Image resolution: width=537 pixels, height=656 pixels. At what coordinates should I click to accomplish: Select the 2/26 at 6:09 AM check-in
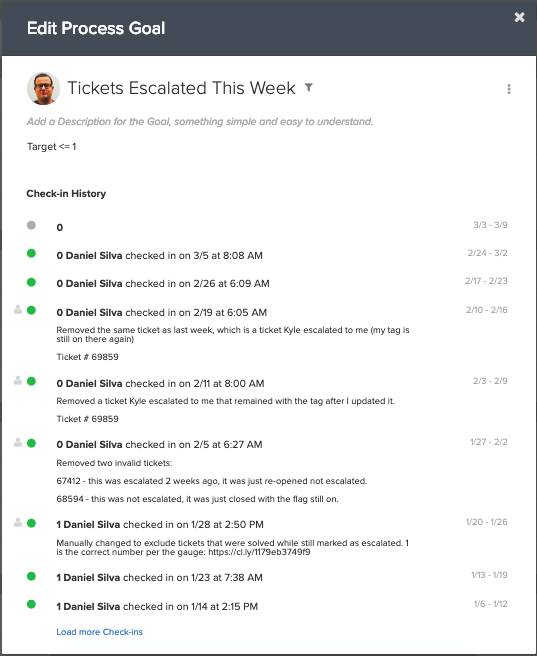pyautogui.click(x=163, y=284)
